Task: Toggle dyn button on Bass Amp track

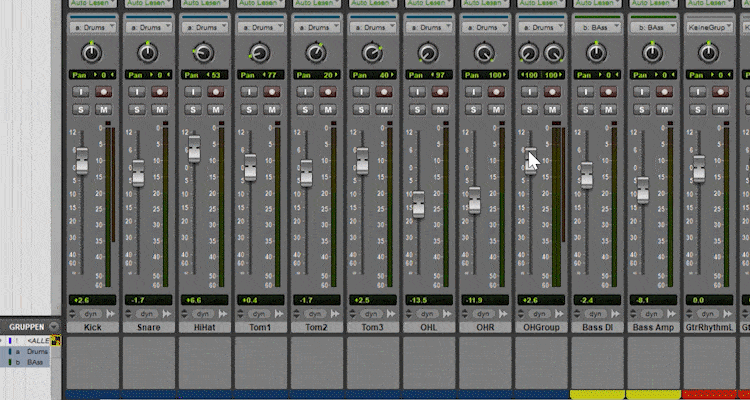Action: [x=651, y=314]
